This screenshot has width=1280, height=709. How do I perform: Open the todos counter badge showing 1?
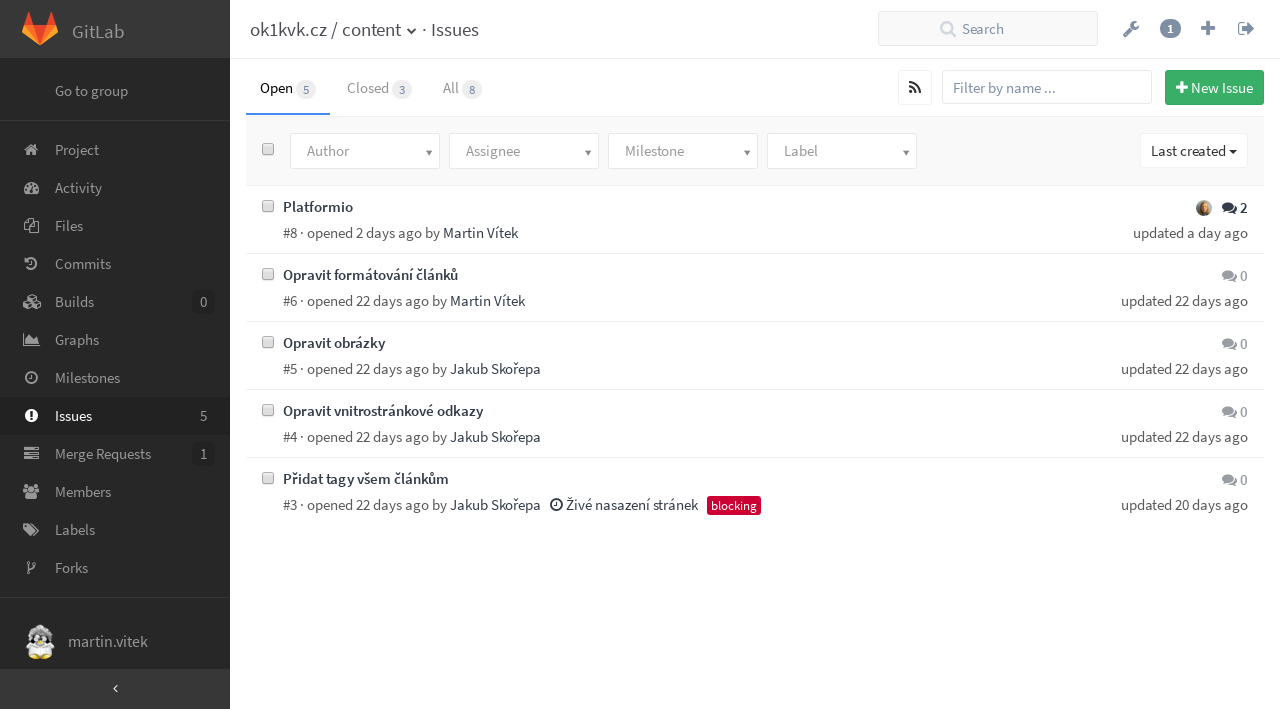tap(1170, 29)
